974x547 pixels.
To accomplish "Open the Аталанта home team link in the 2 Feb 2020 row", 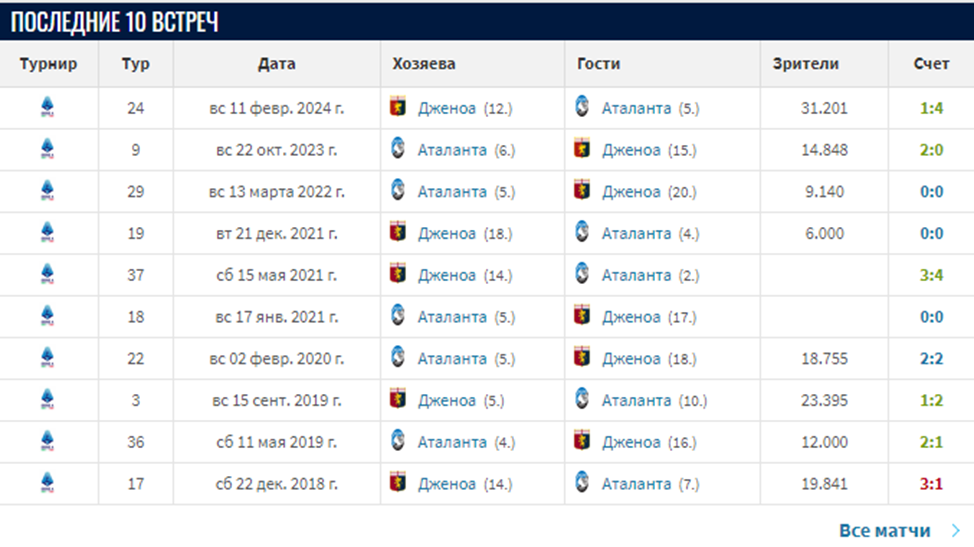I will click(x=452, y=358).
